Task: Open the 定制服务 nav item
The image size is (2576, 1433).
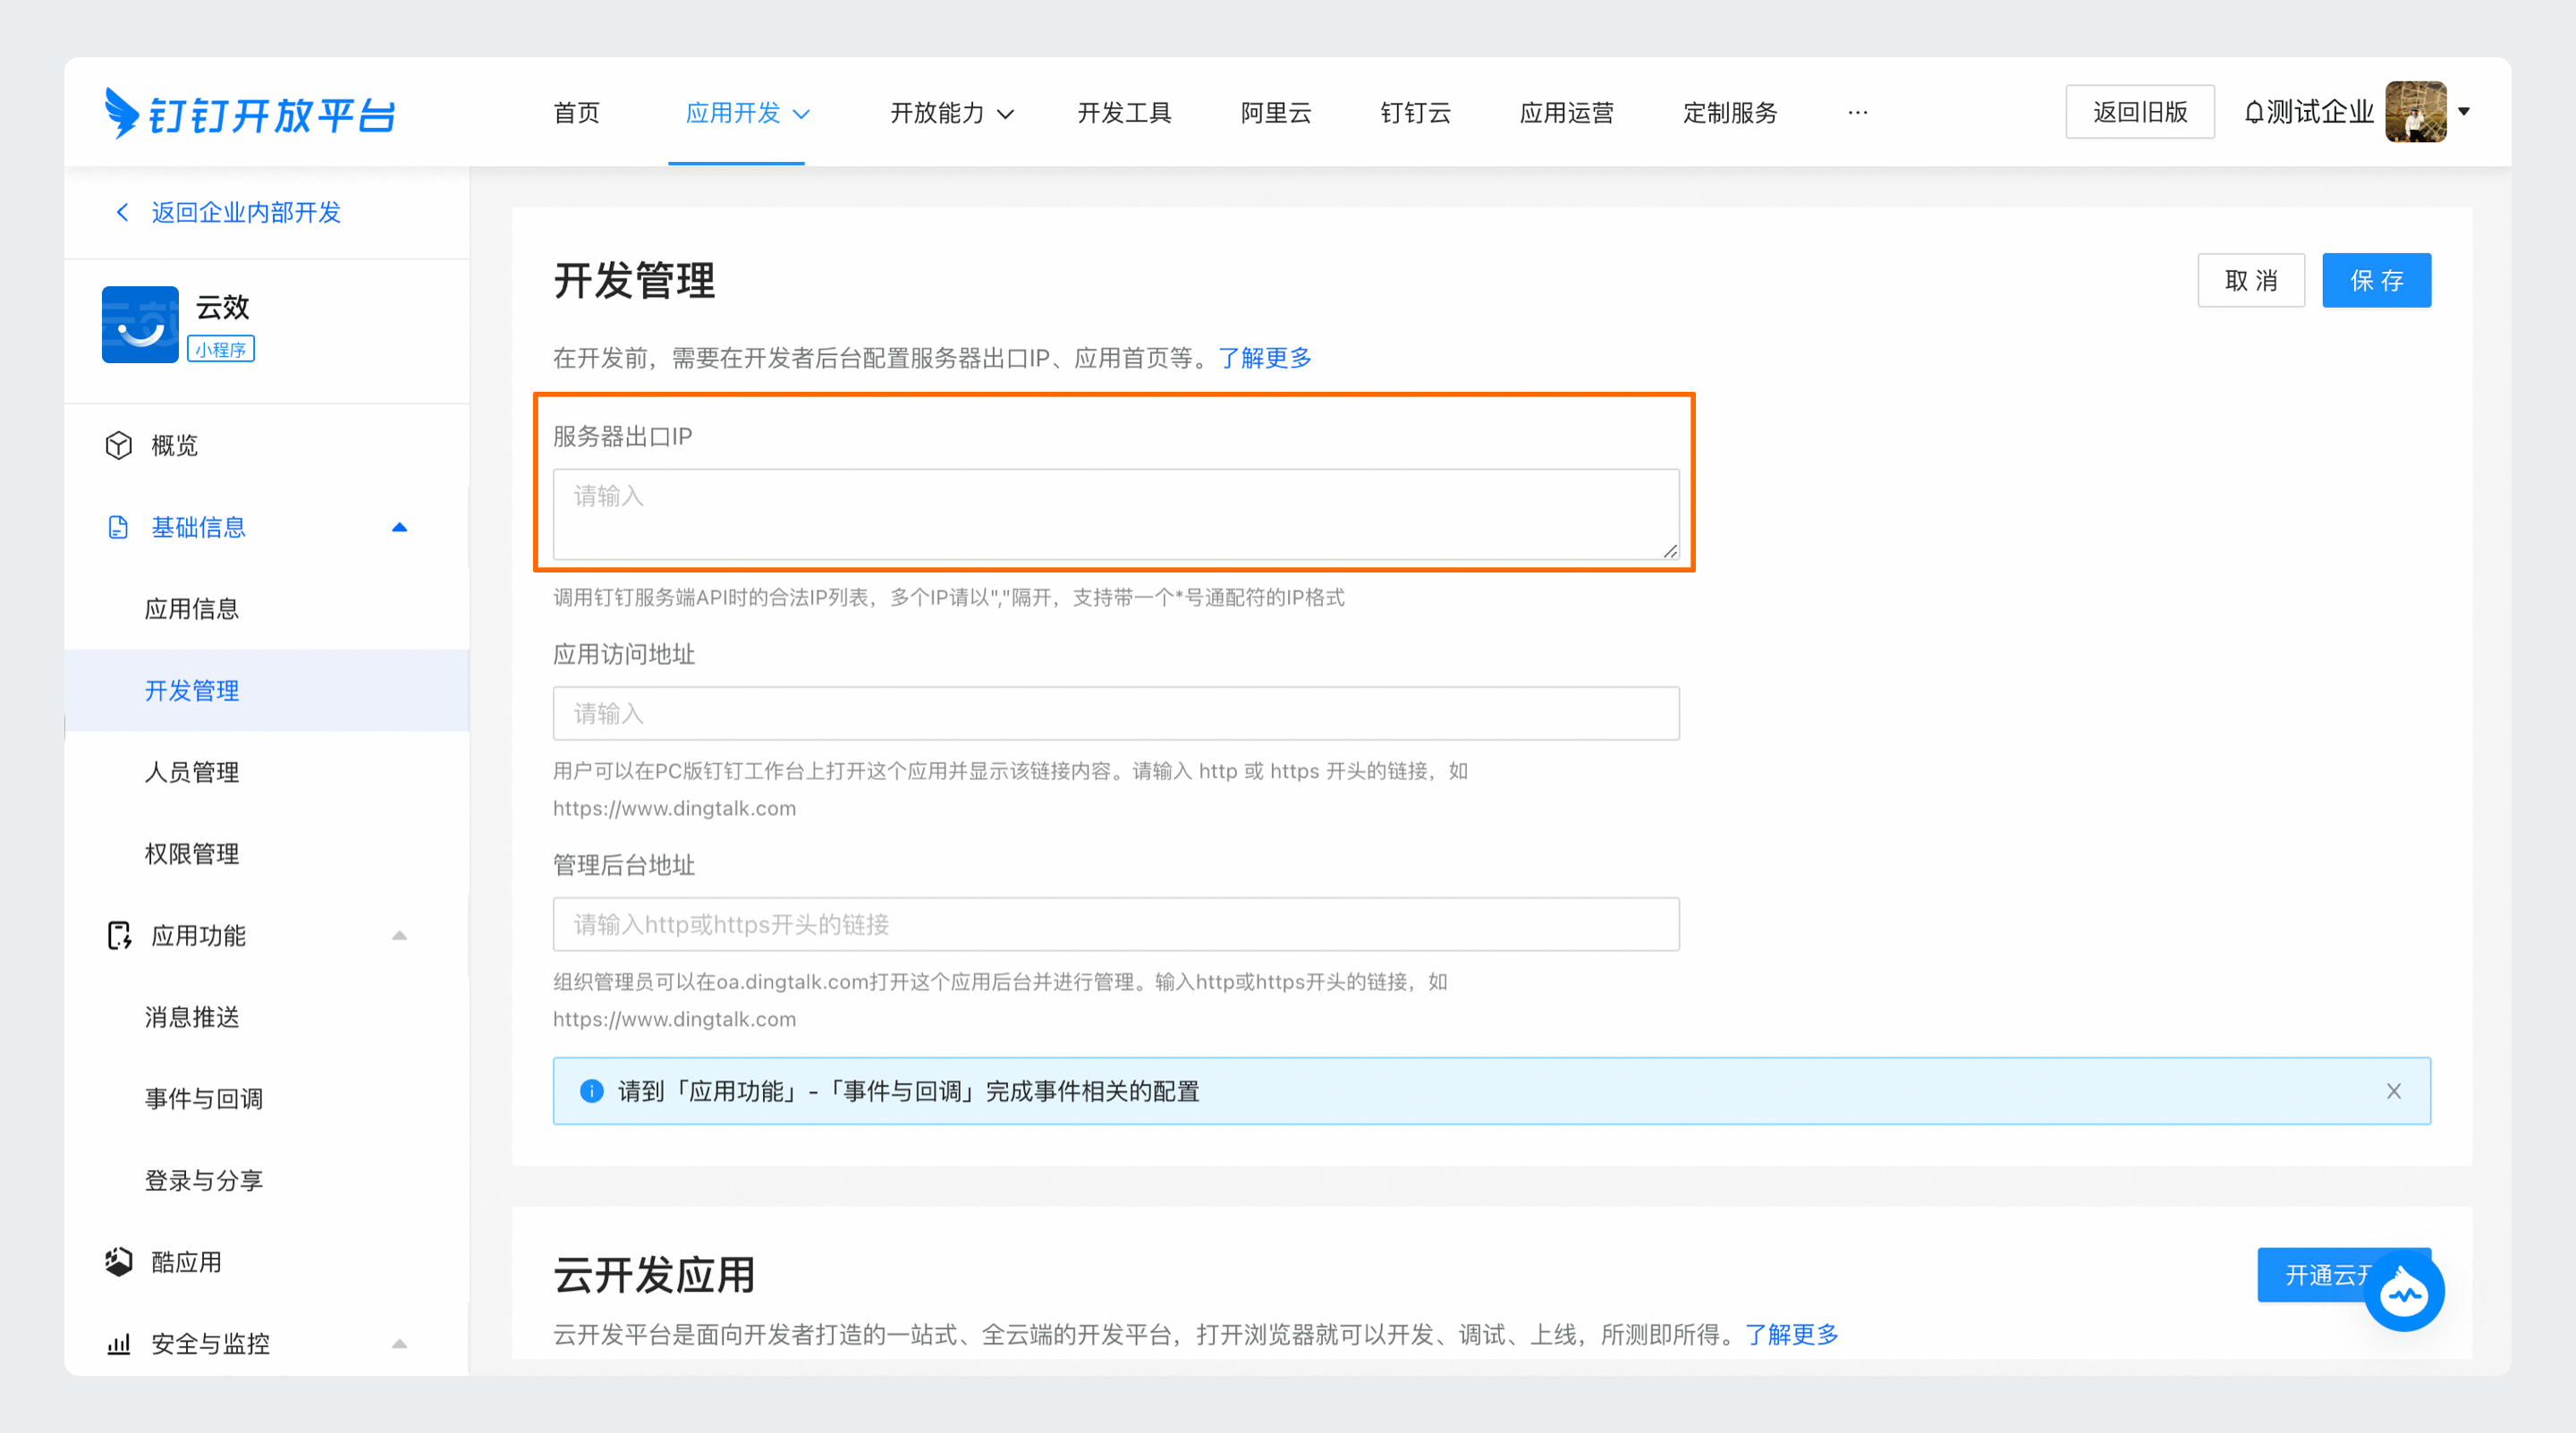Action: click(x=1730, y=112)
